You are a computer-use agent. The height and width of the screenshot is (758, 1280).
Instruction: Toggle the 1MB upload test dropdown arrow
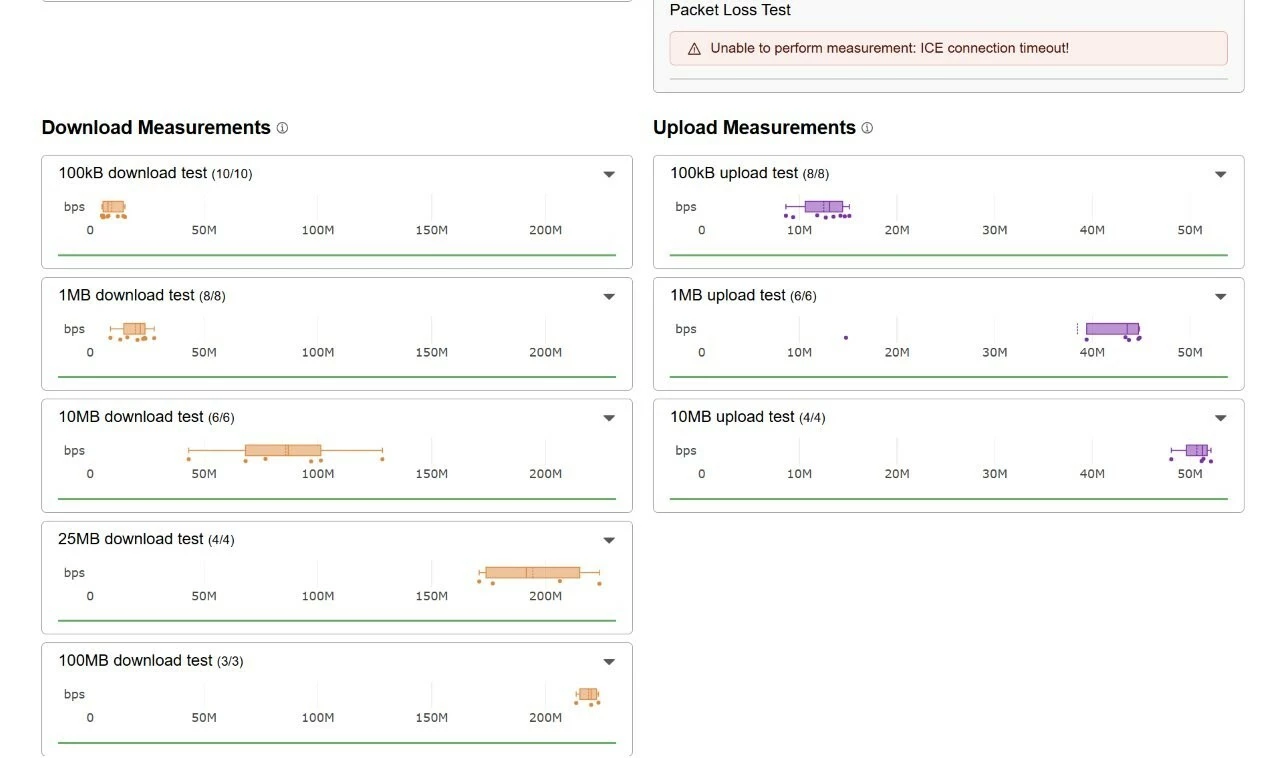pyautogui.click(x=1220, y=296)
